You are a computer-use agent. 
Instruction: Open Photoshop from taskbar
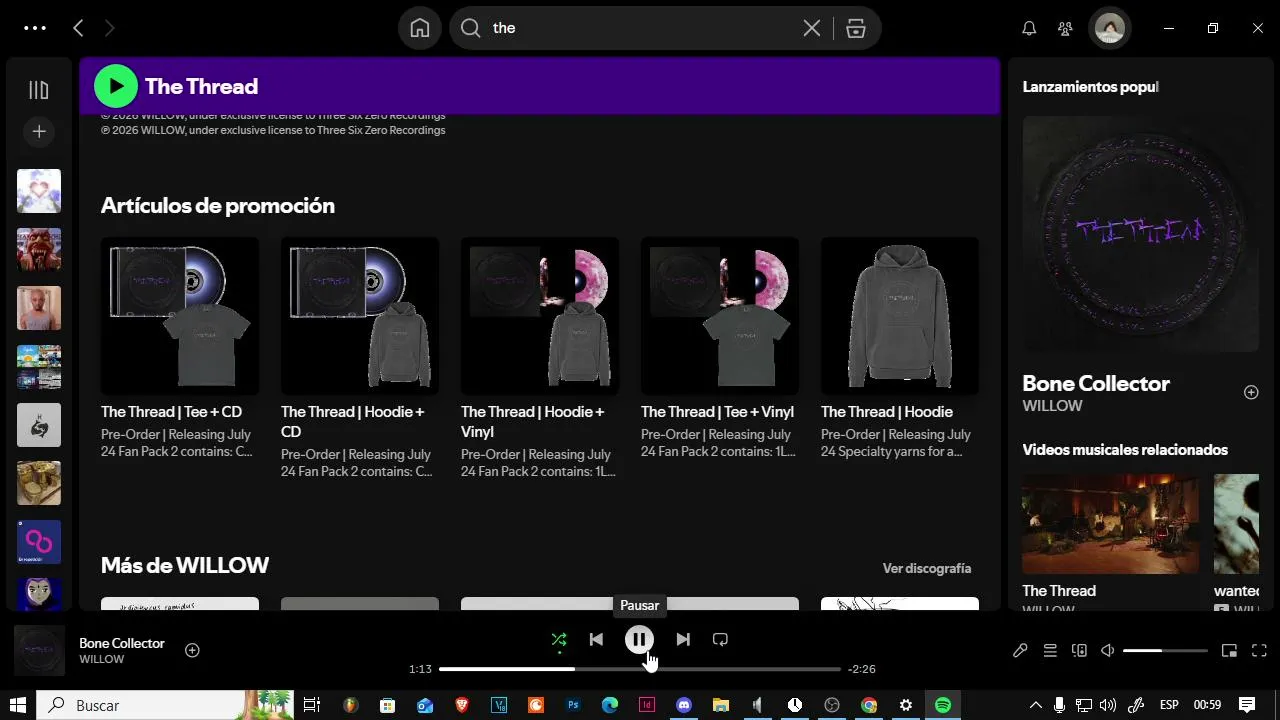[x=573, y=705]
